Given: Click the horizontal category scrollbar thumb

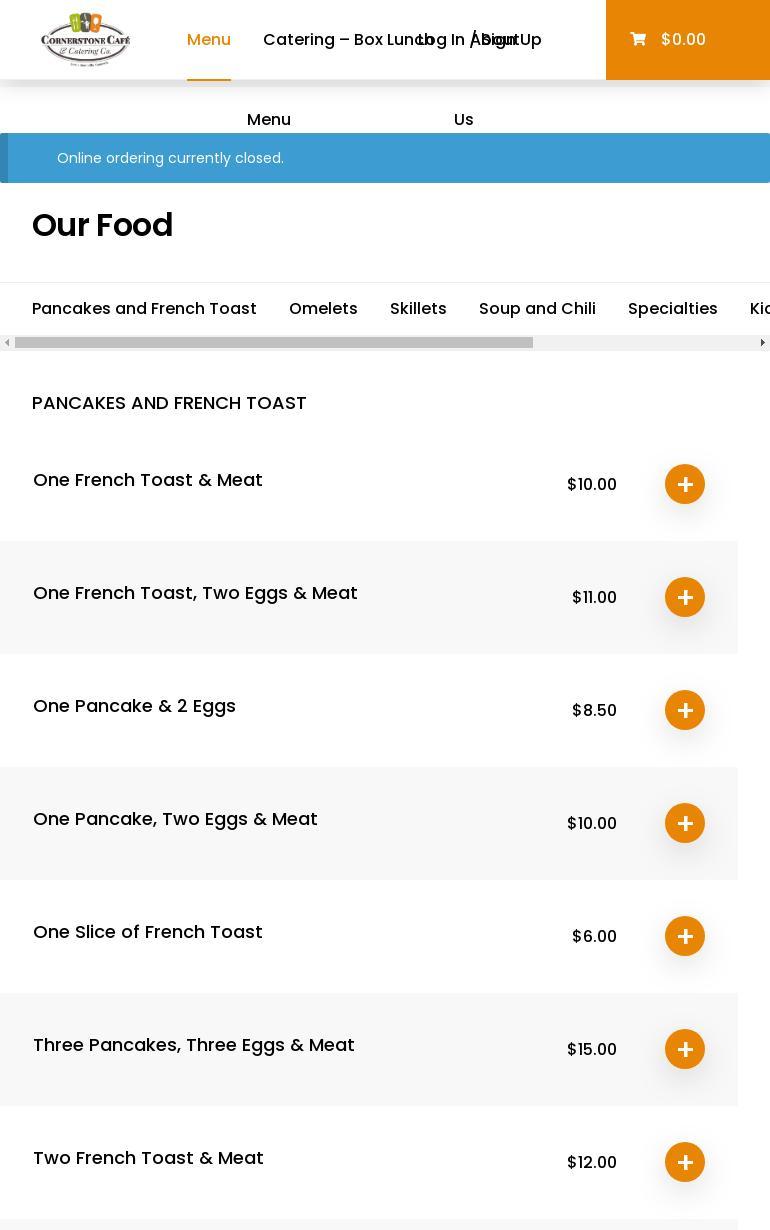Looking at the screenshot, I should coord(273,343).
